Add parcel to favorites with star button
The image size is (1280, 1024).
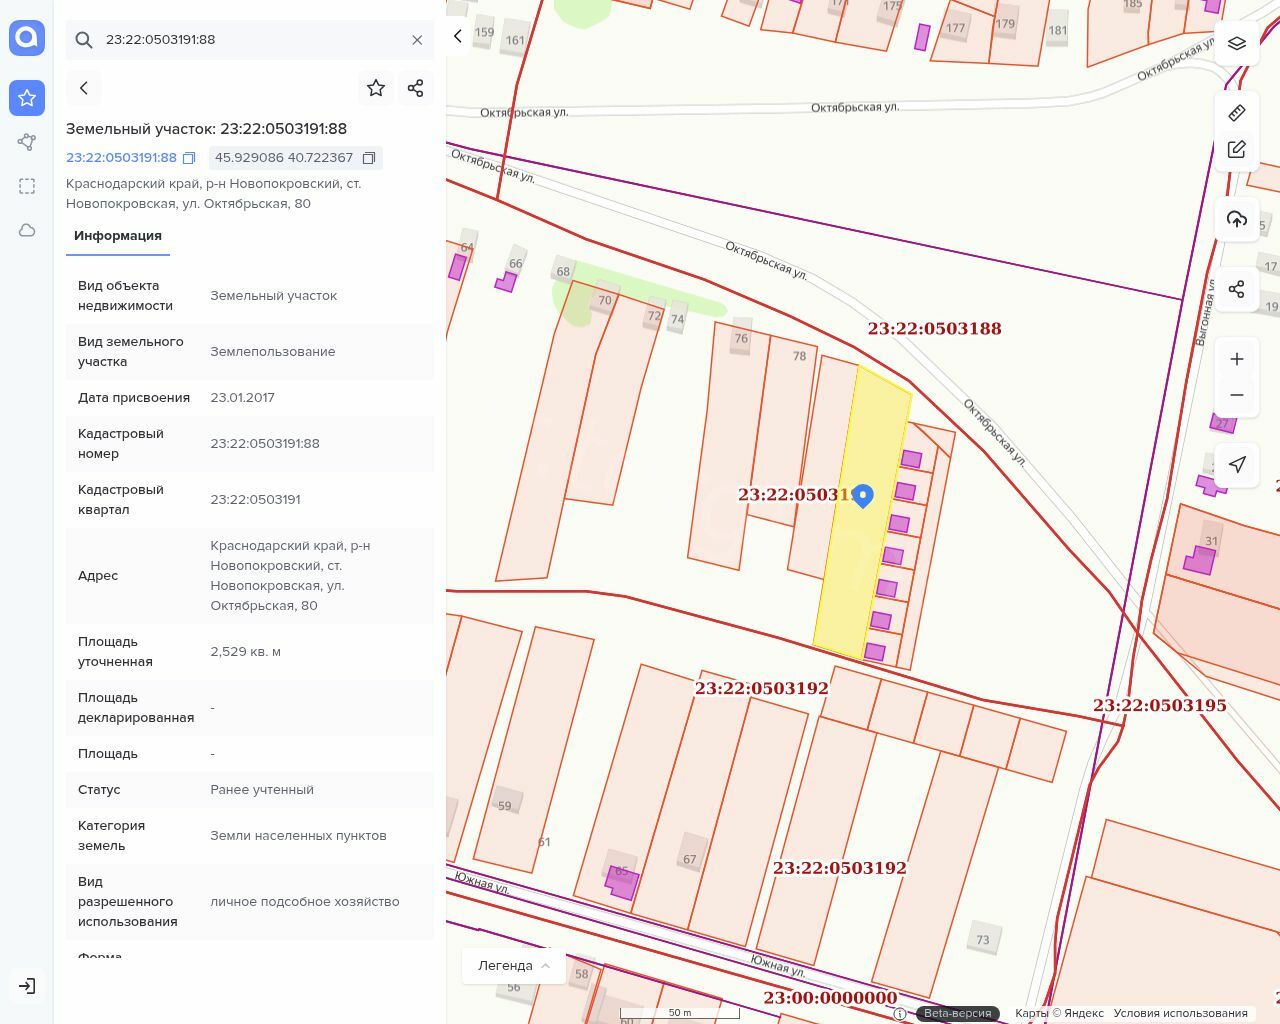point(376,88)
